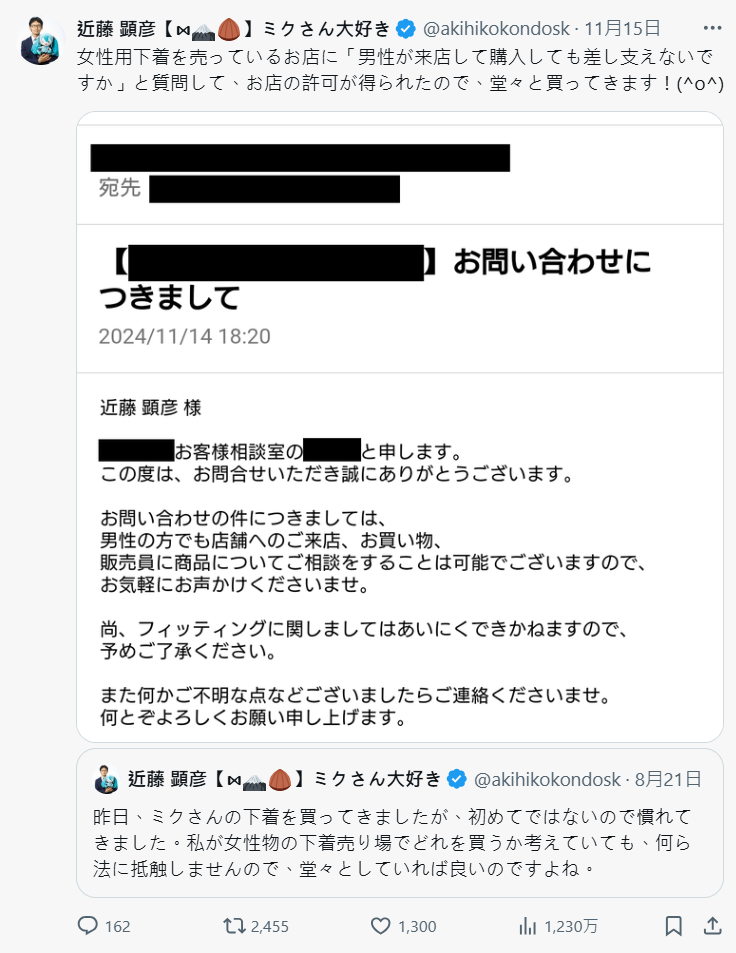Click the repost arrows icon

point(233,926)
